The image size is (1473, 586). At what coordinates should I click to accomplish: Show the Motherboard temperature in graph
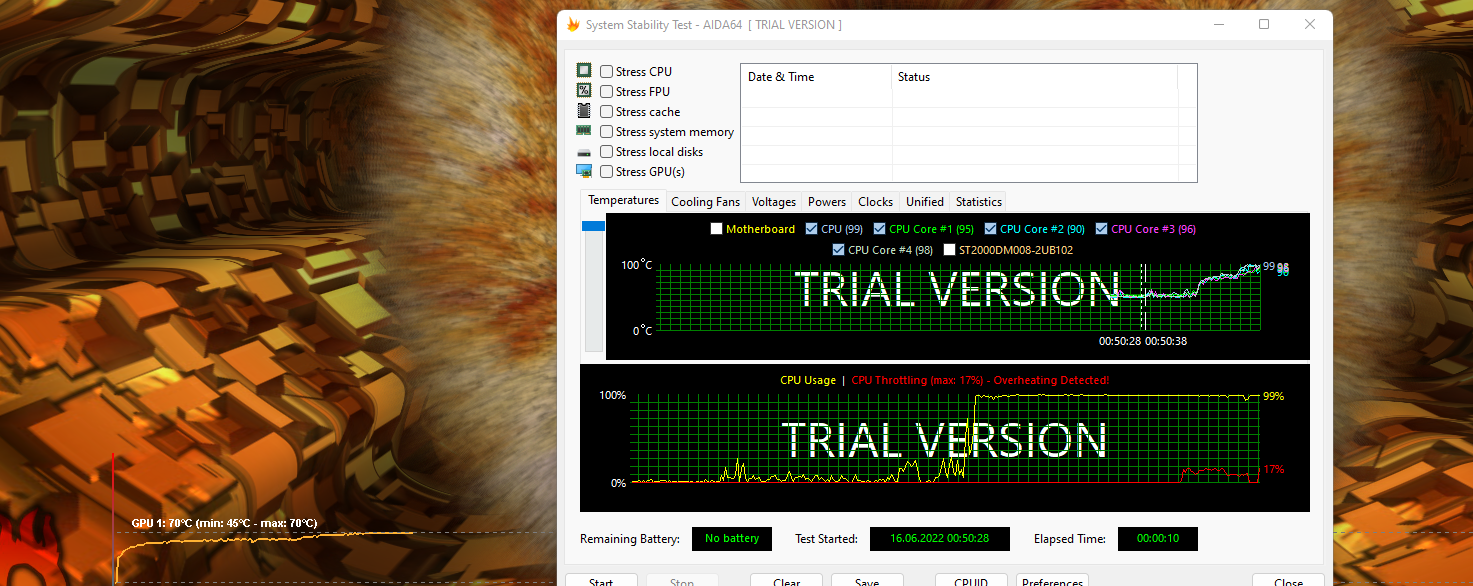pos(716,229)
